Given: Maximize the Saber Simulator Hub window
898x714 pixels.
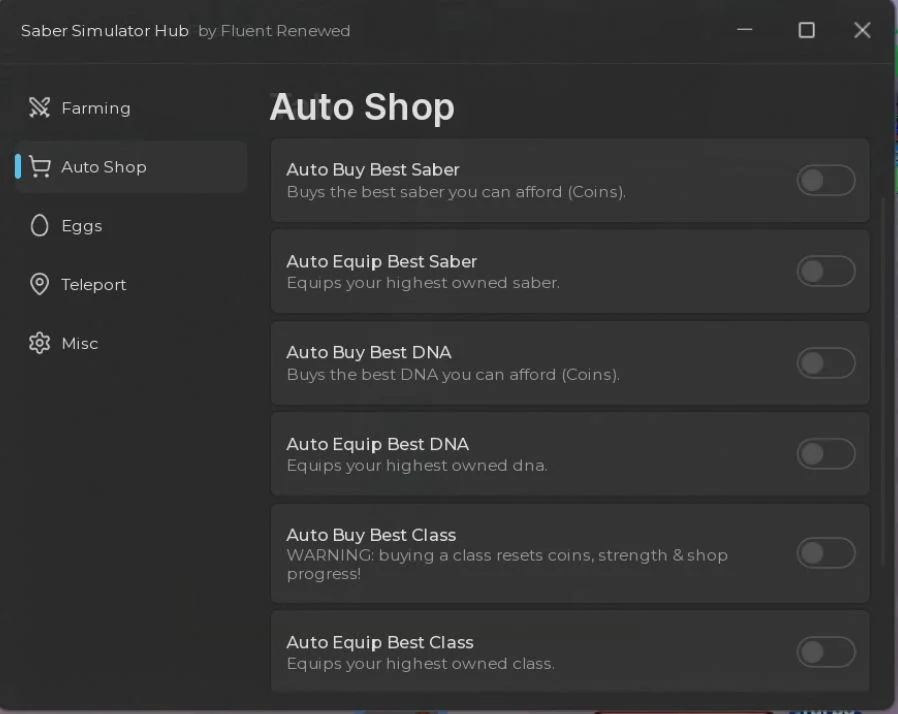Looking at the screenshot, I should pyautogui.click(x=806, y=30).
